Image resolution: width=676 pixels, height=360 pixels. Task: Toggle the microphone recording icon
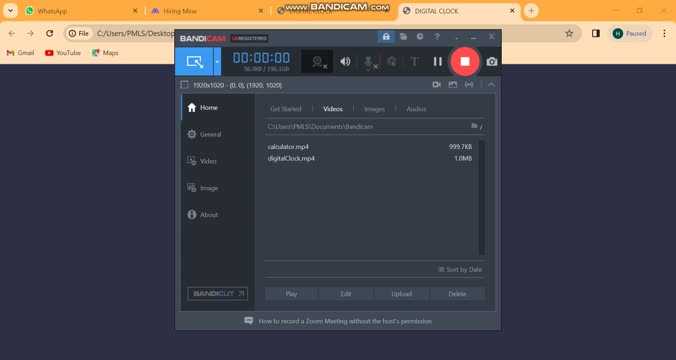pyautogui.click(x=368, y=62)
